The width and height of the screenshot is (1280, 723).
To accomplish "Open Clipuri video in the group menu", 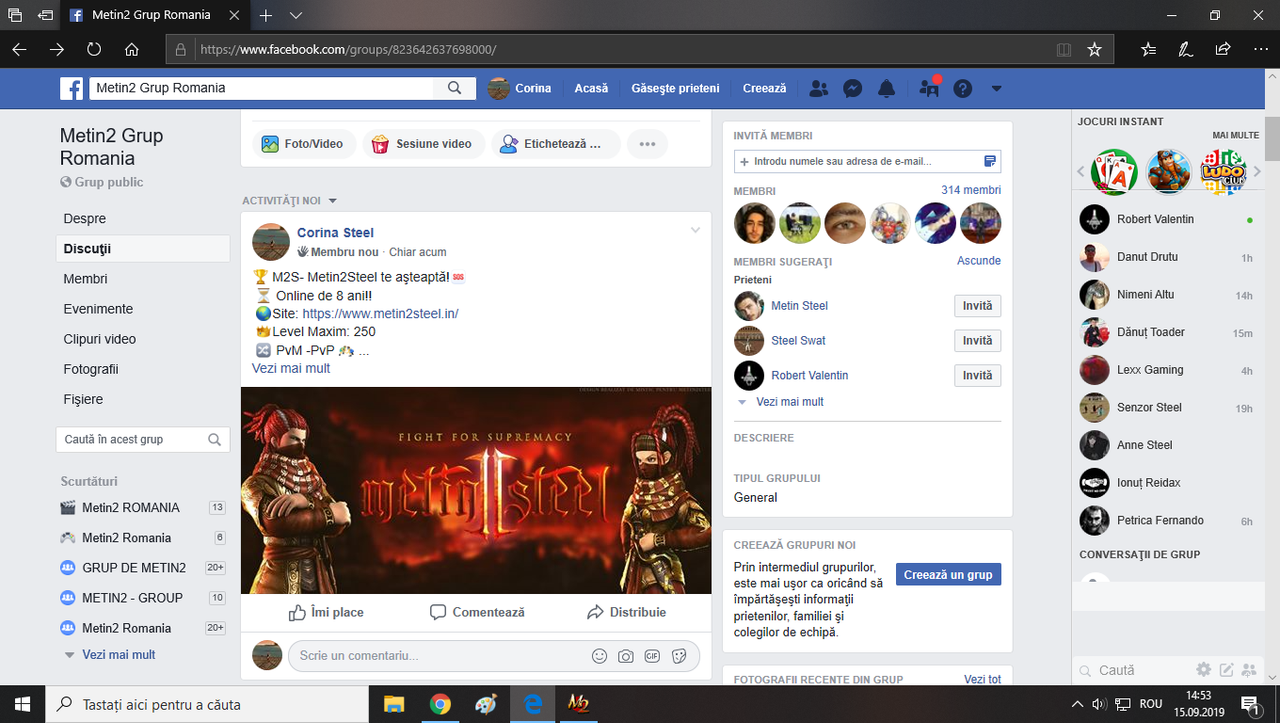I will tap(100, 339).
